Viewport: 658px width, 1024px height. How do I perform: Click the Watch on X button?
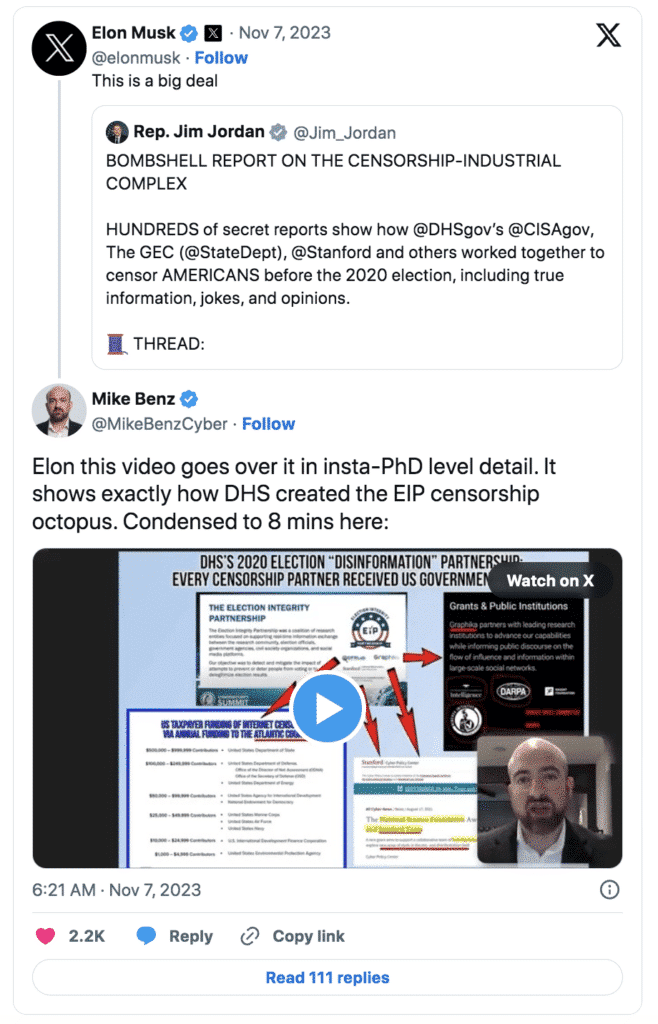(x=550, y=581)
